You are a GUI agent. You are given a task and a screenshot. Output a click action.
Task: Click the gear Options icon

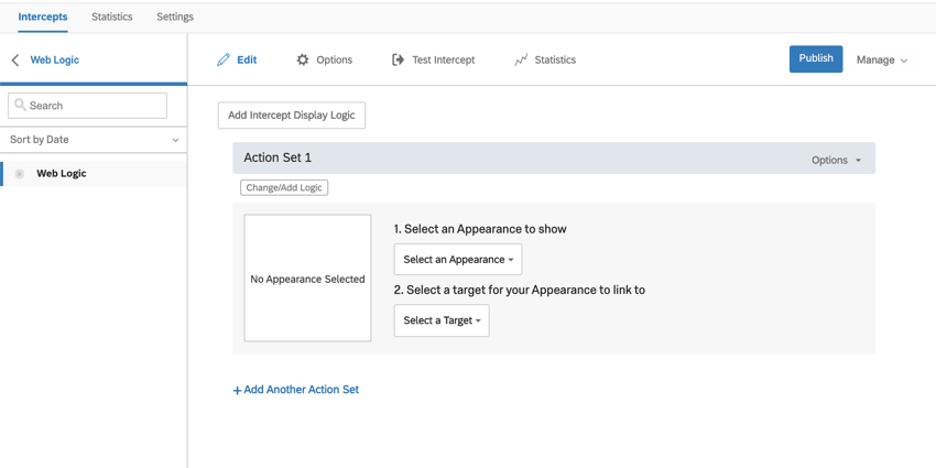303,60
